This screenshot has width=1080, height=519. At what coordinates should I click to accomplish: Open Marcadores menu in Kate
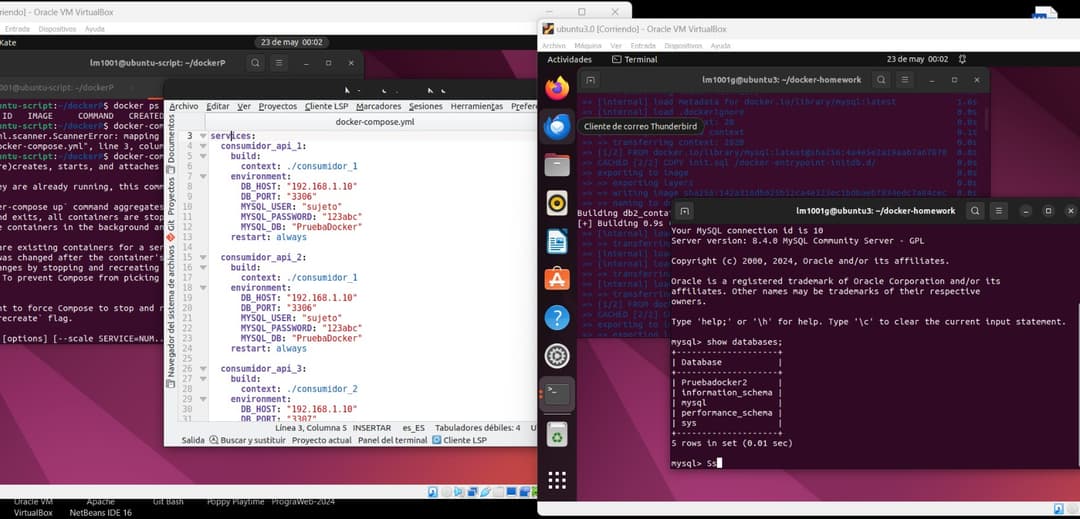pos(378,106)
